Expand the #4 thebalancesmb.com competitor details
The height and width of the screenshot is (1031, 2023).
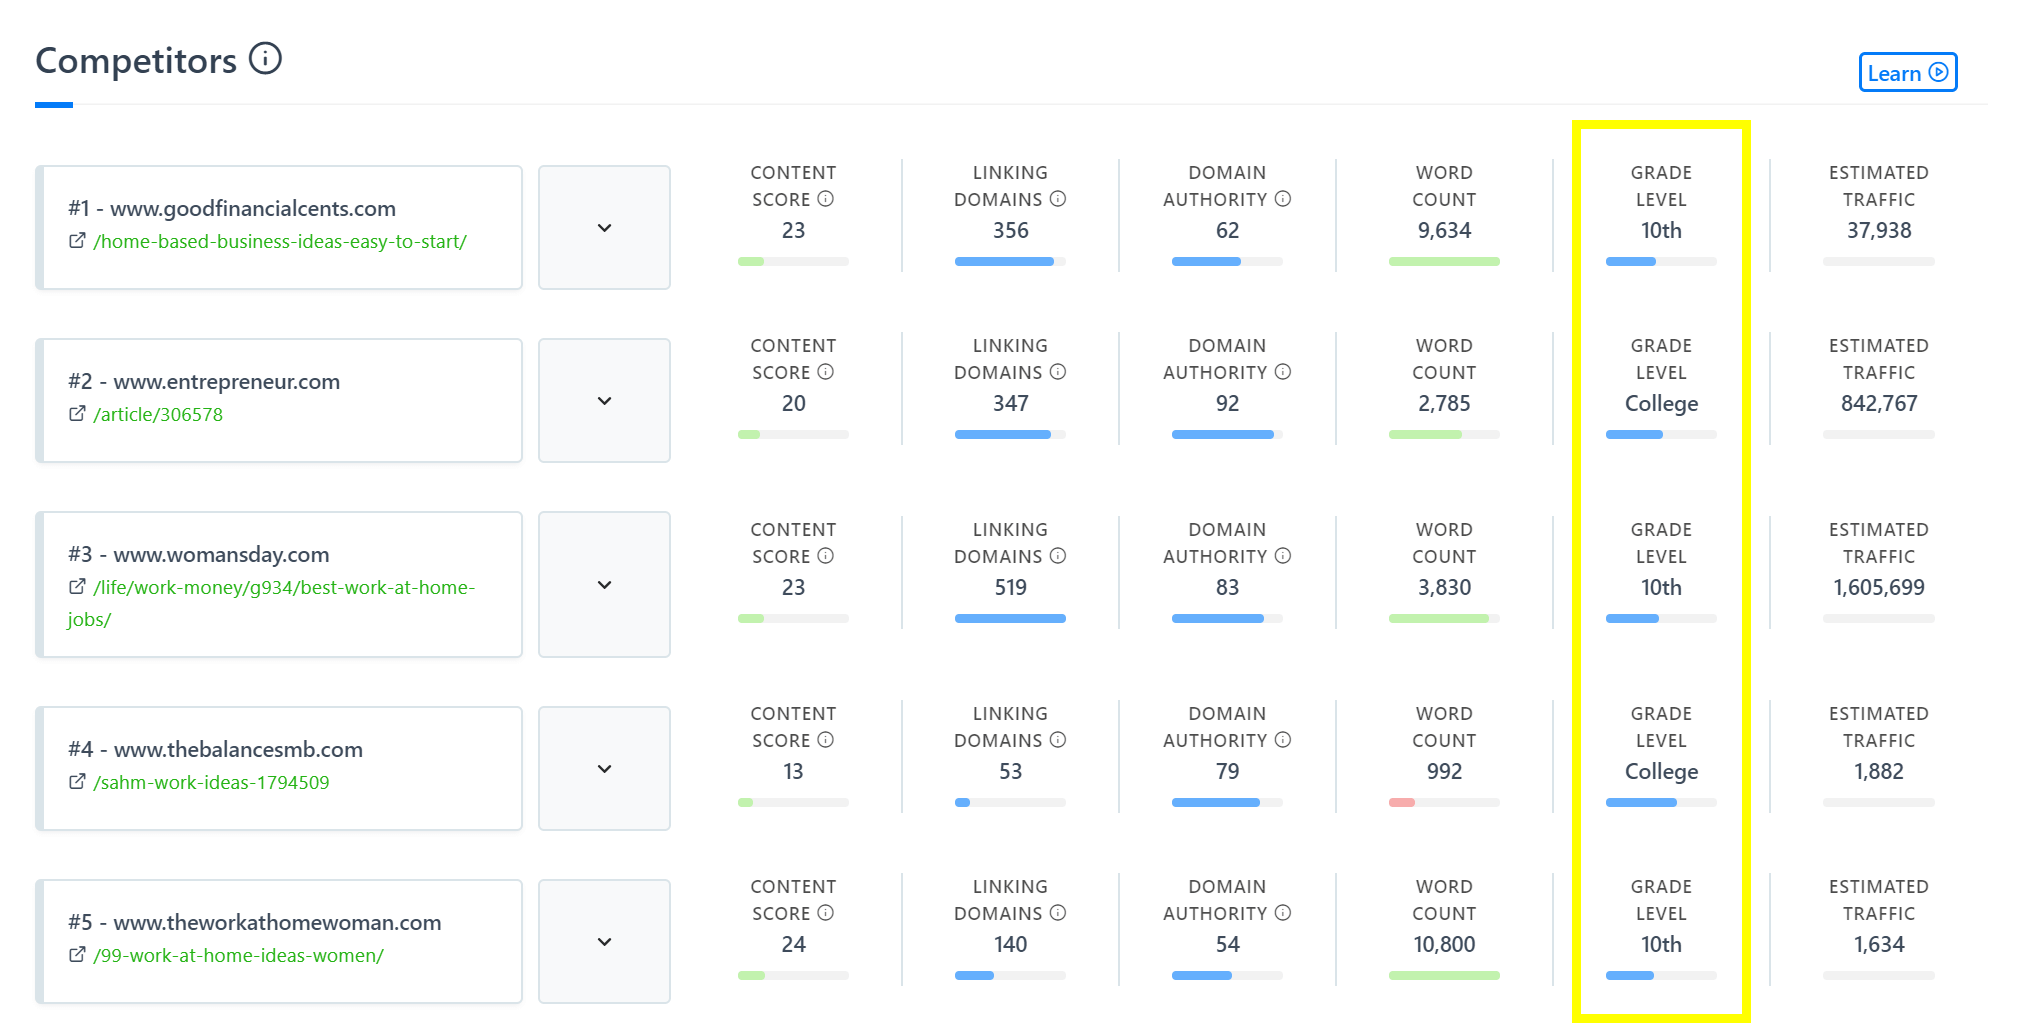604,769
